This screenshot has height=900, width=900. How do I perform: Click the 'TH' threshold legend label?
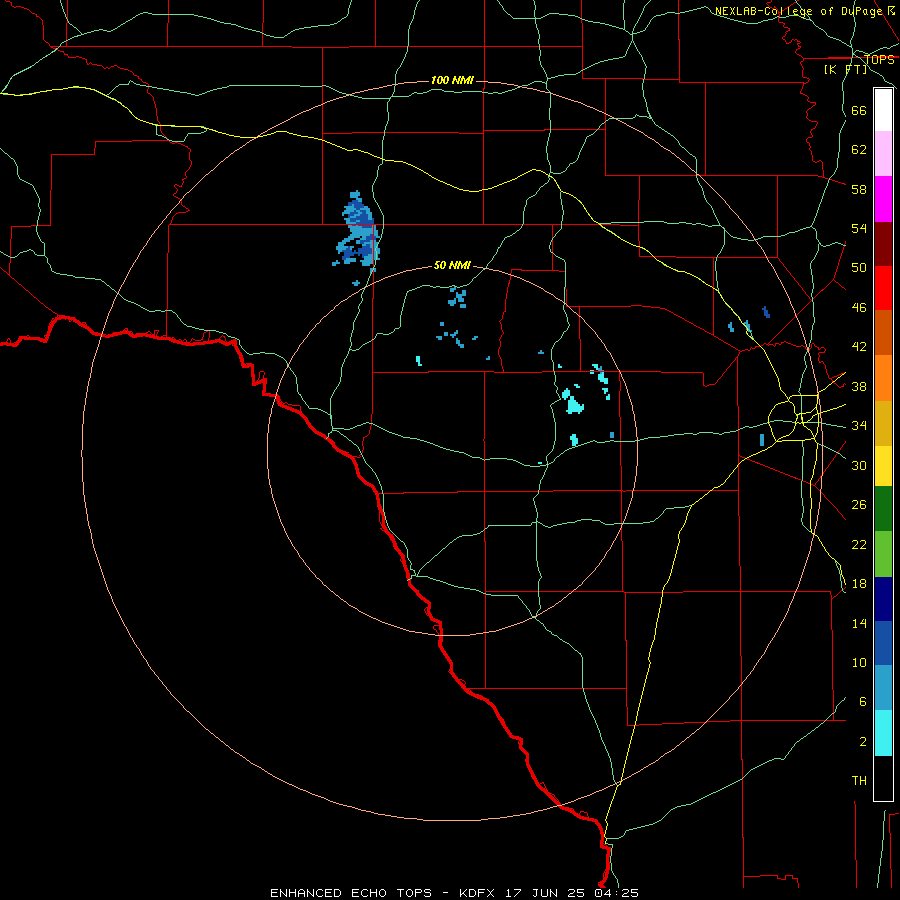pos(859,781)
